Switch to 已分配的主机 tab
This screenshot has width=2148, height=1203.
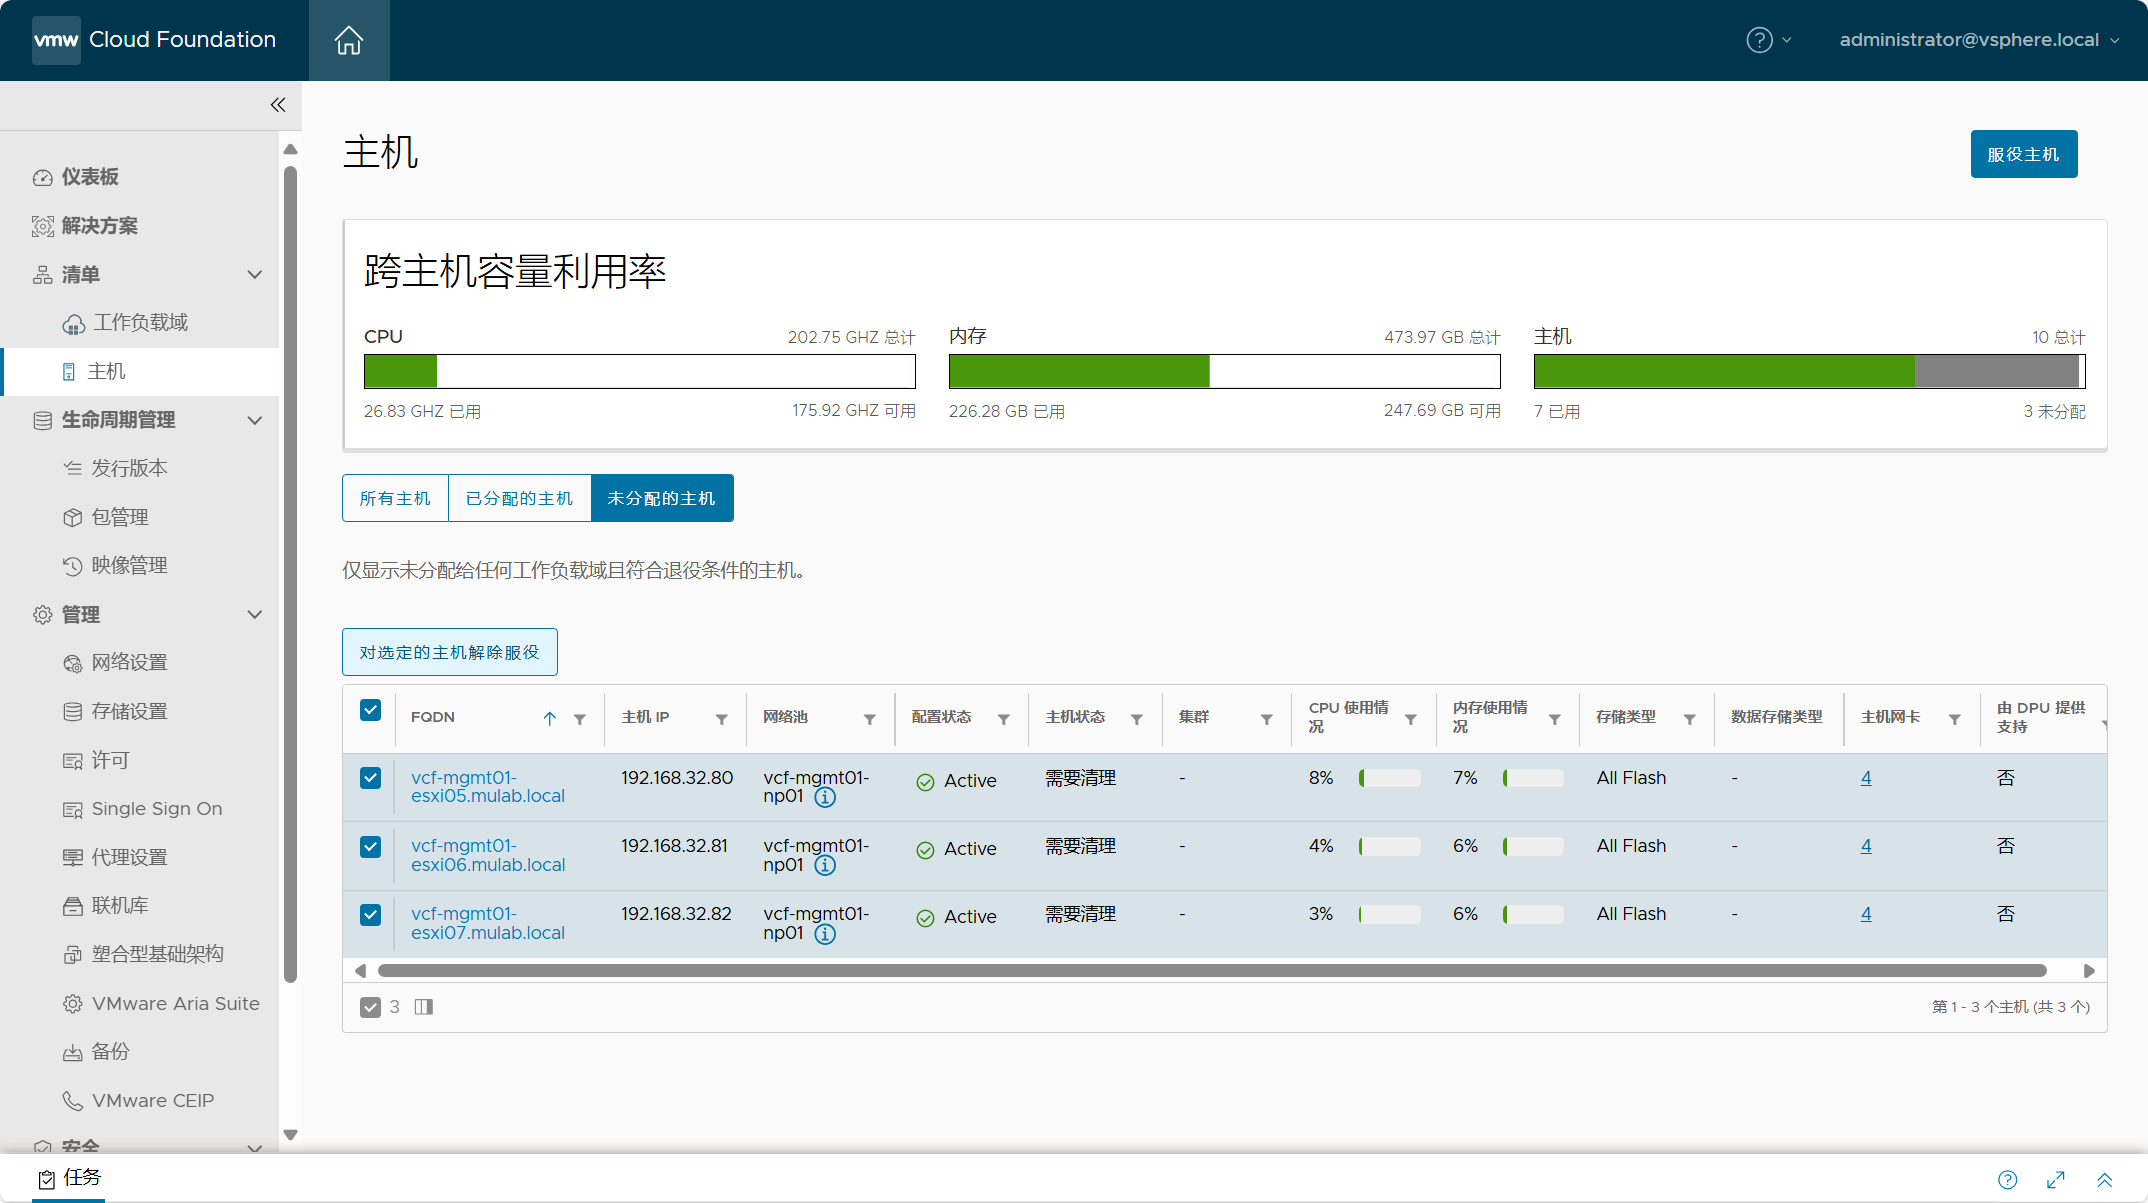[x=520, y=498]
